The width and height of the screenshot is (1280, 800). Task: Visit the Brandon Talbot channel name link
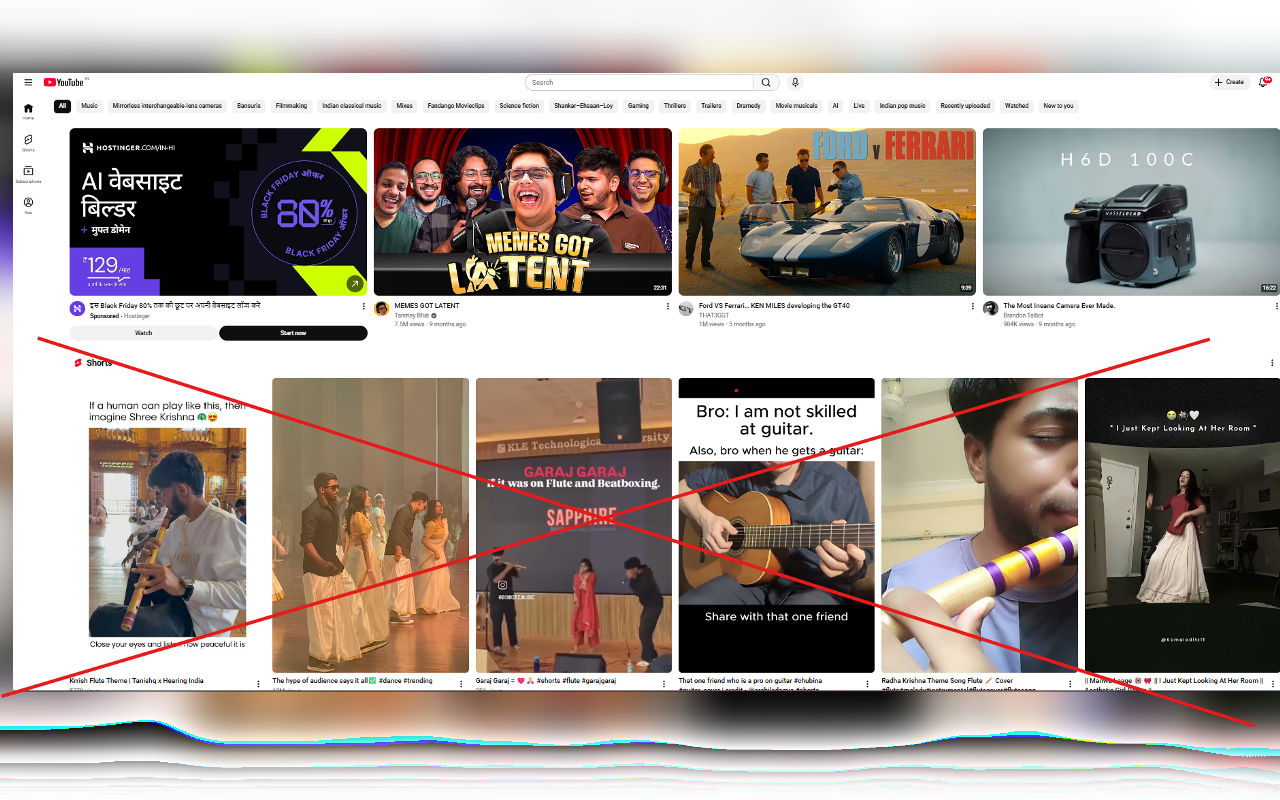(1024, 315)
